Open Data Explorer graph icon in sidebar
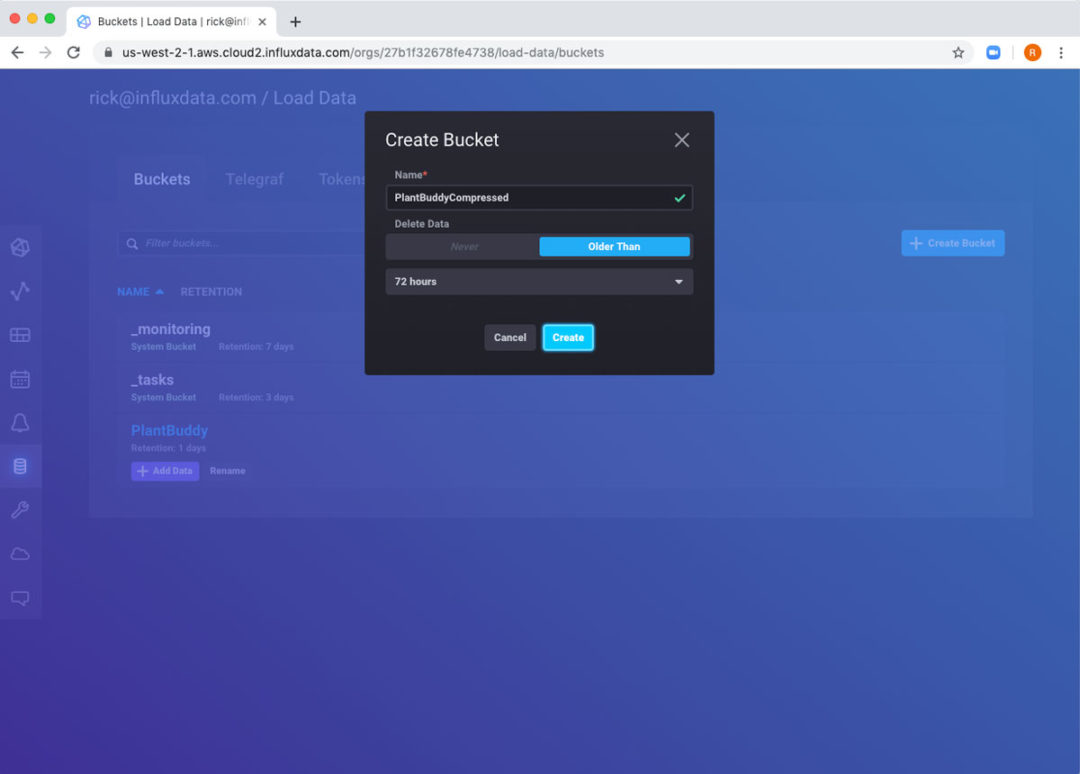The width and height of the screenshot is (1080, 774). click(20, 291)
